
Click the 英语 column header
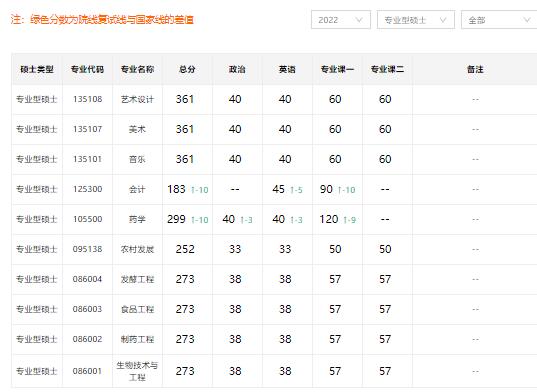[287, 69]
